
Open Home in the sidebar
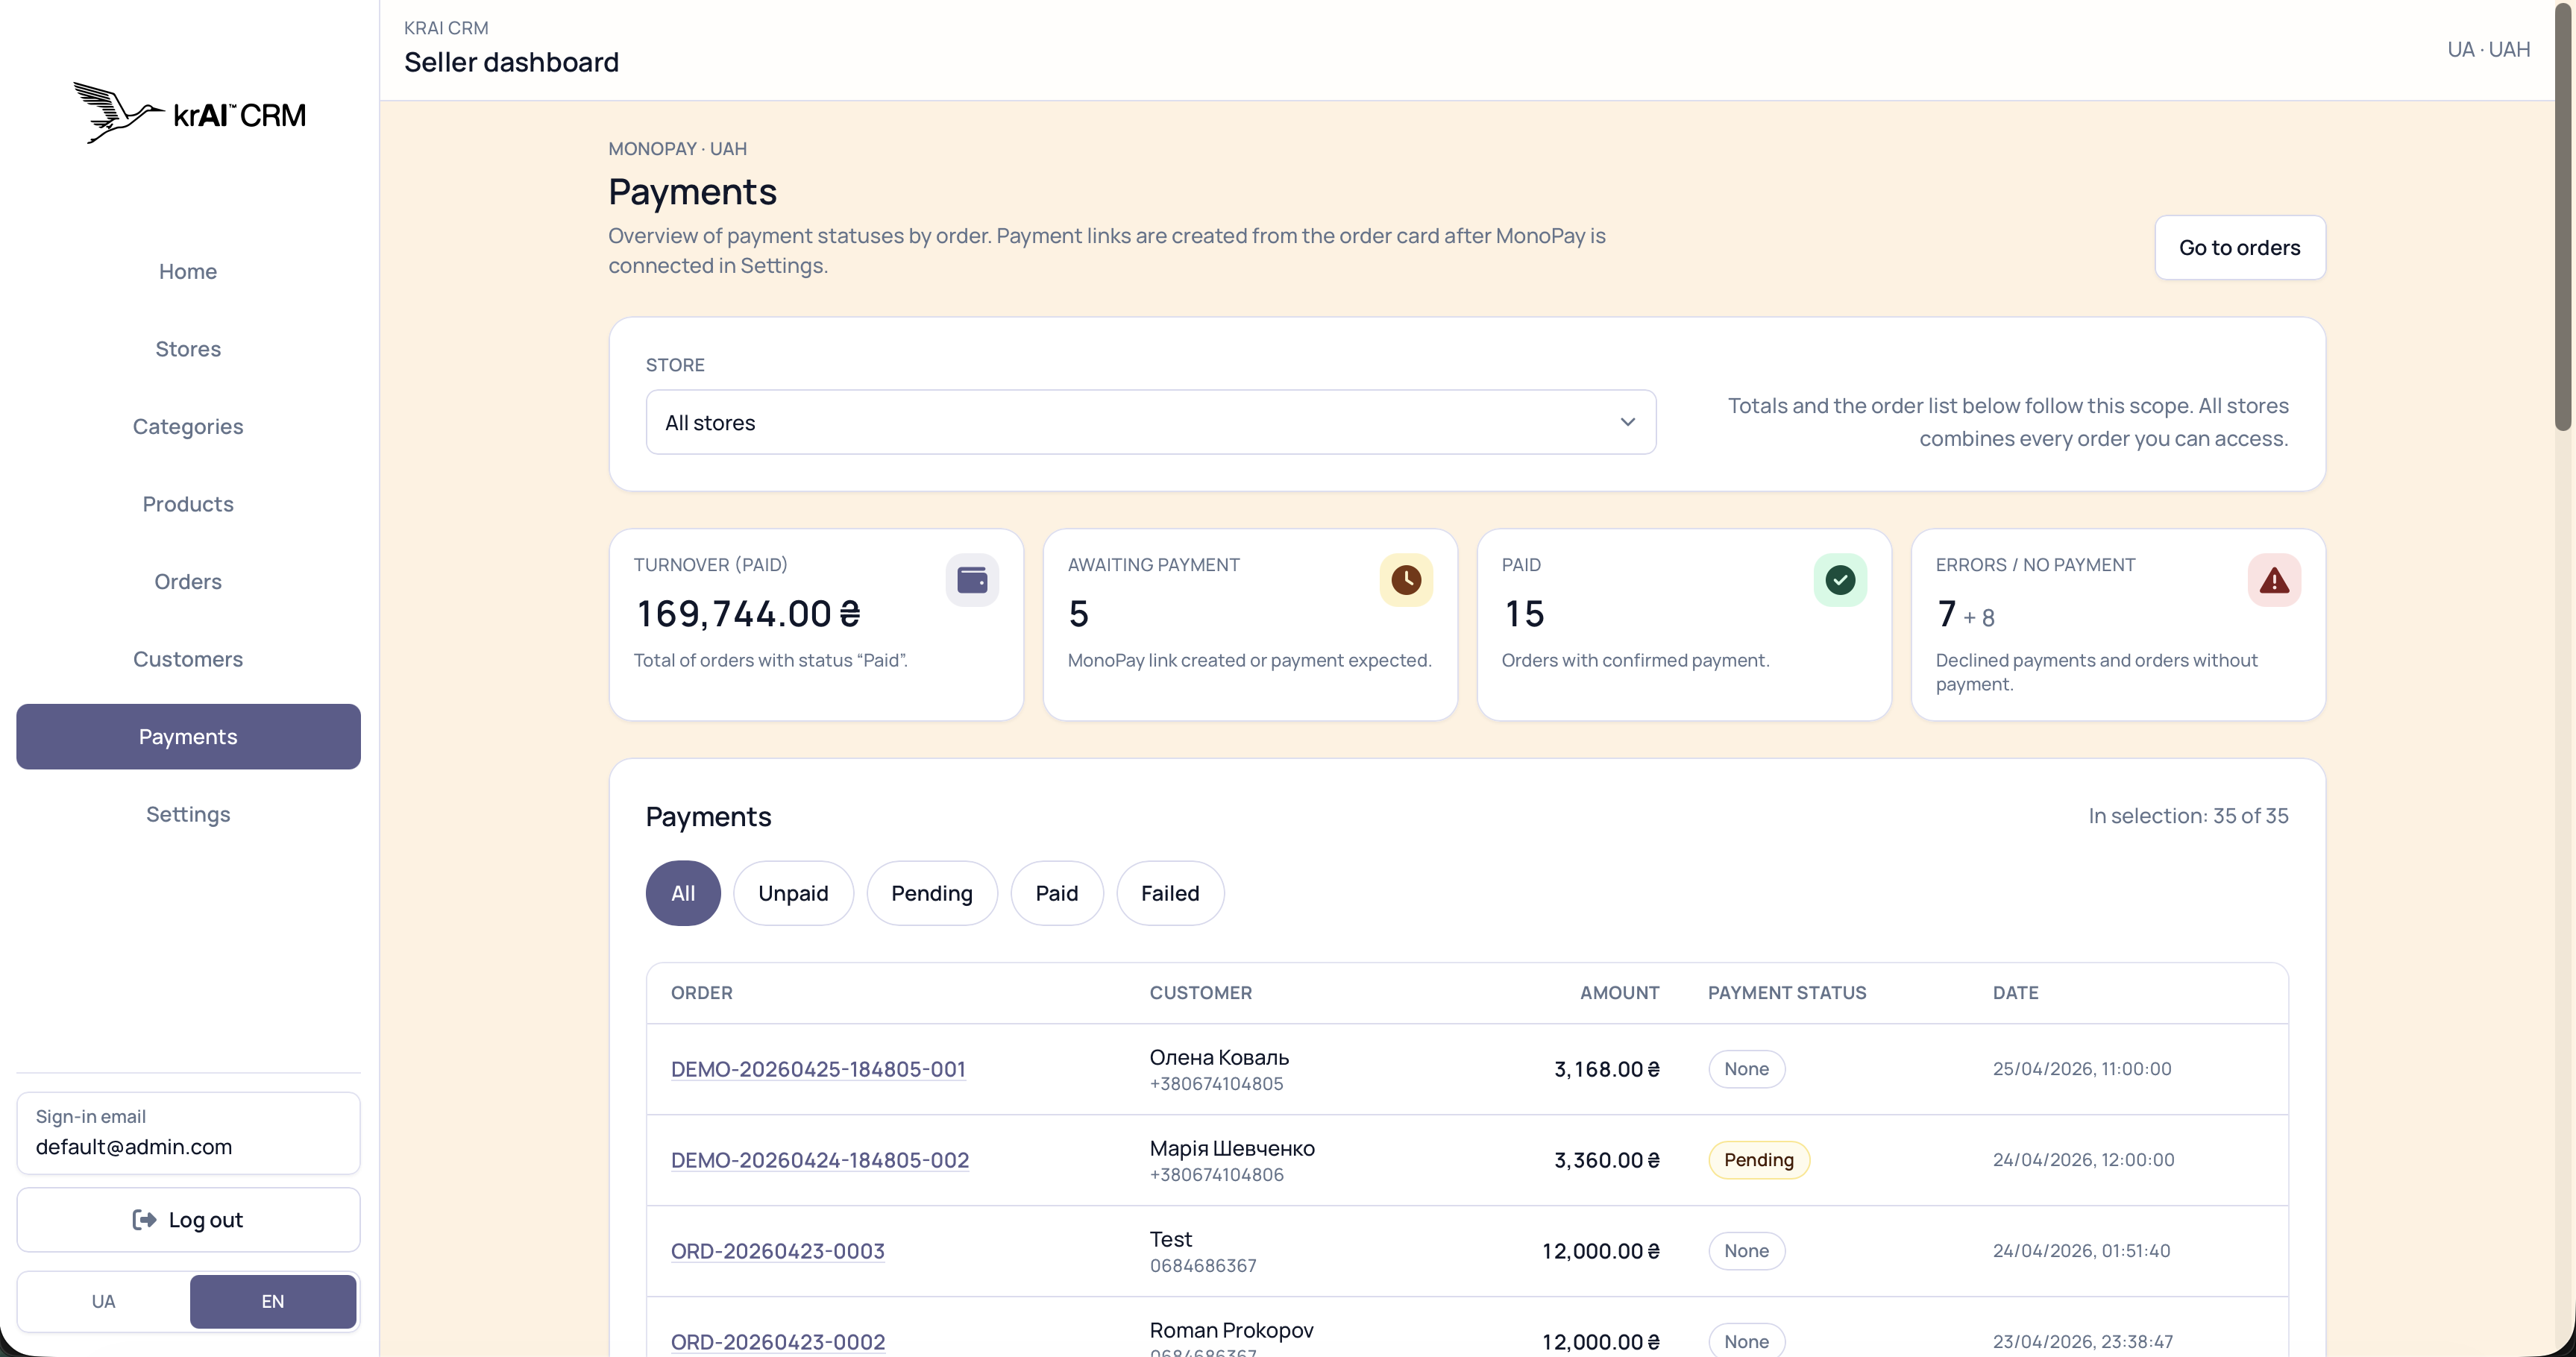188,271
